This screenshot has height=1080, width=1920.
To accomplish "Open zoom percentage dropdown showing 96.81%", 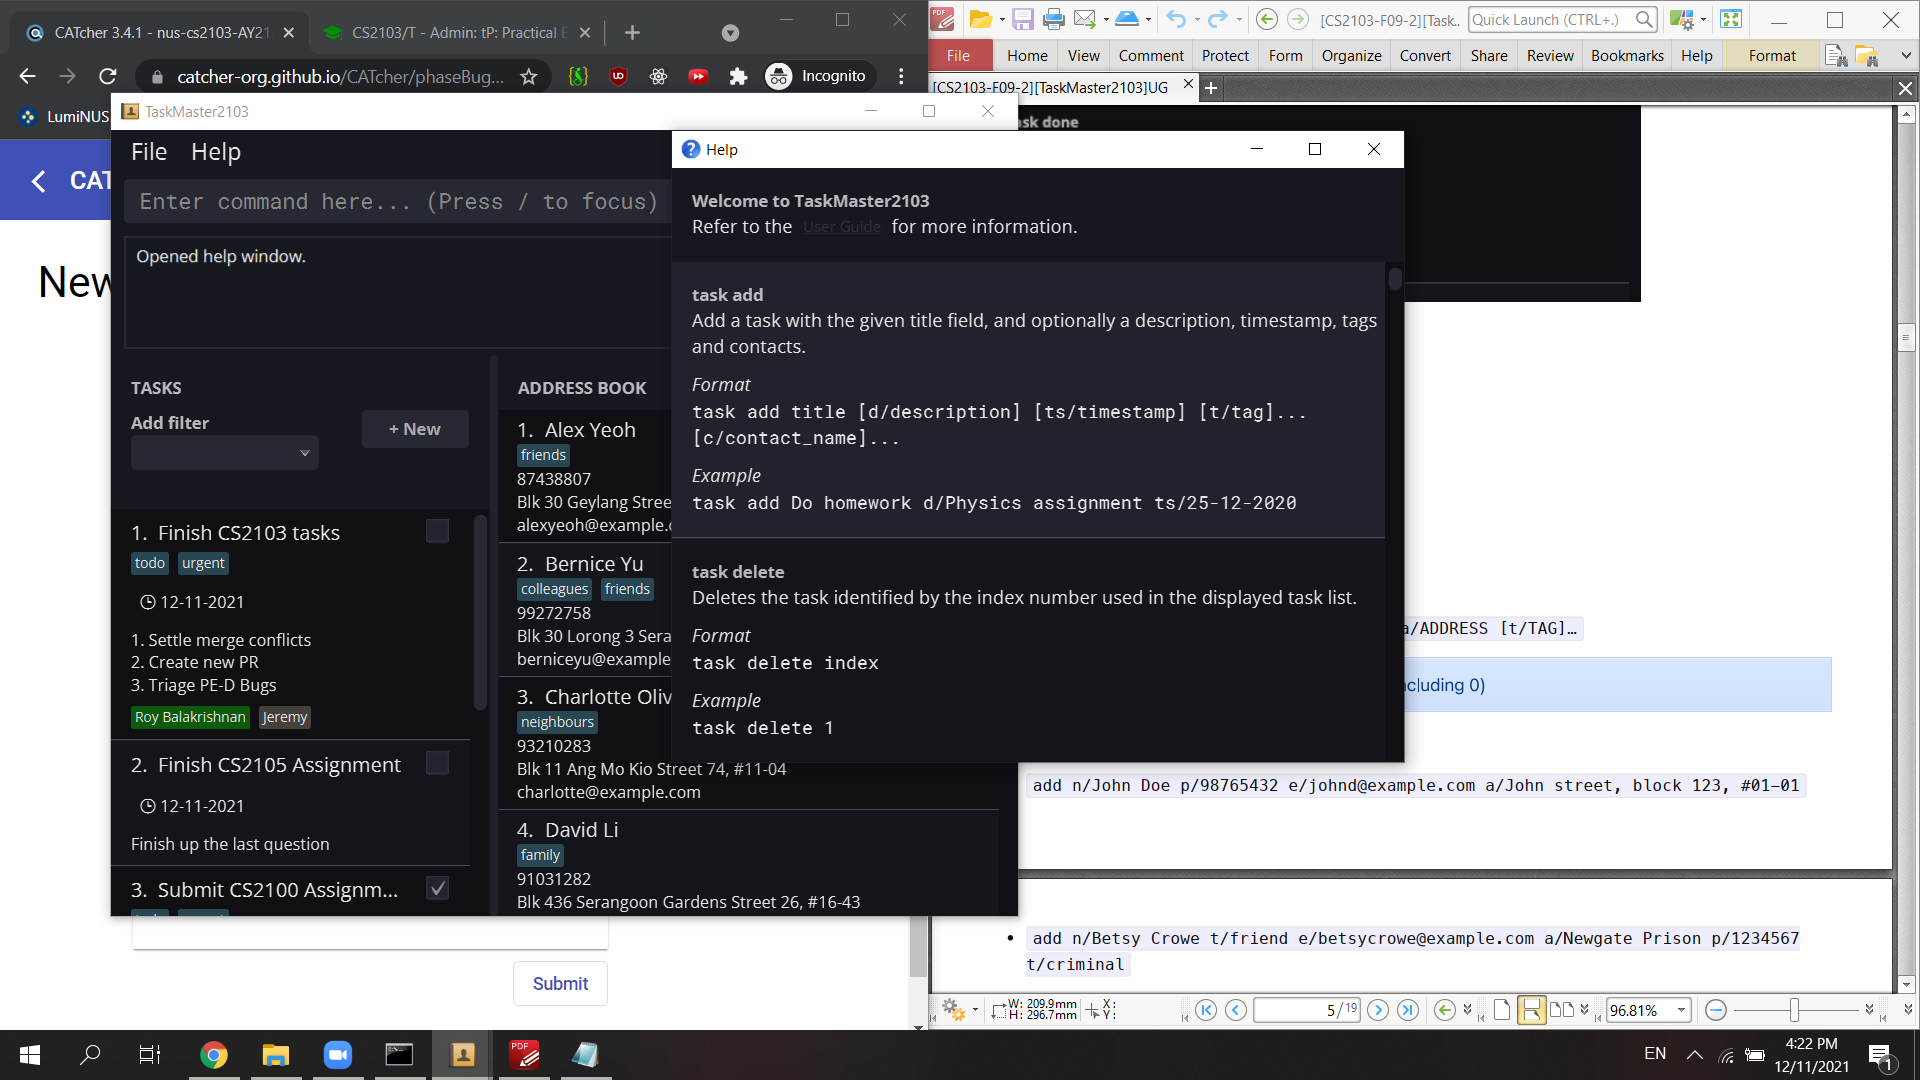I will pos(1681,1010).
